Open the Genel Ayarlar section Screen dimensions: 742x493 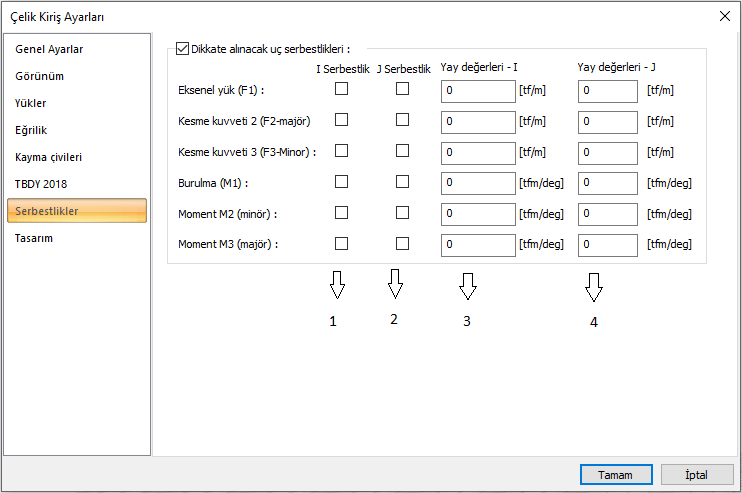[49, 49]
